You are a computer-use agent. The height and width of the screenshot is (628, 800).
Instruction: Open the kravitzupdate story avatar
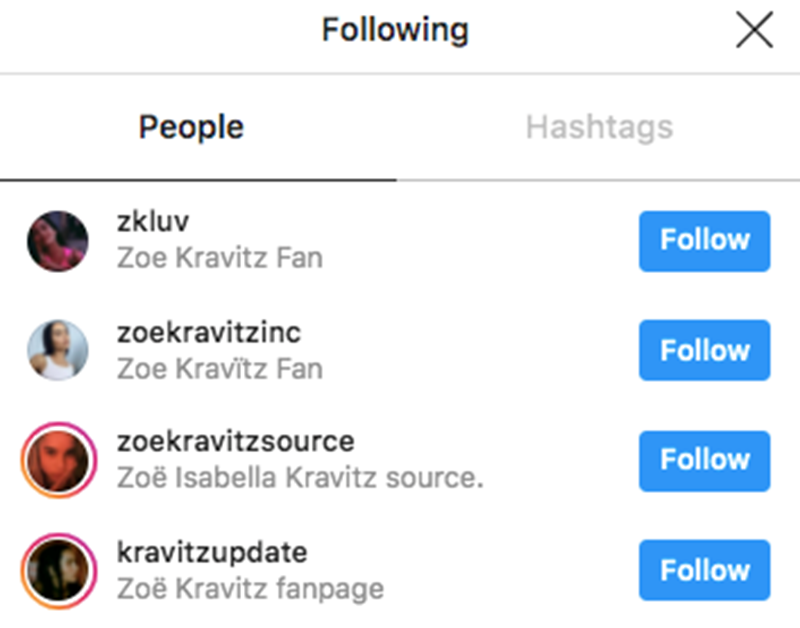coord(58,571)
